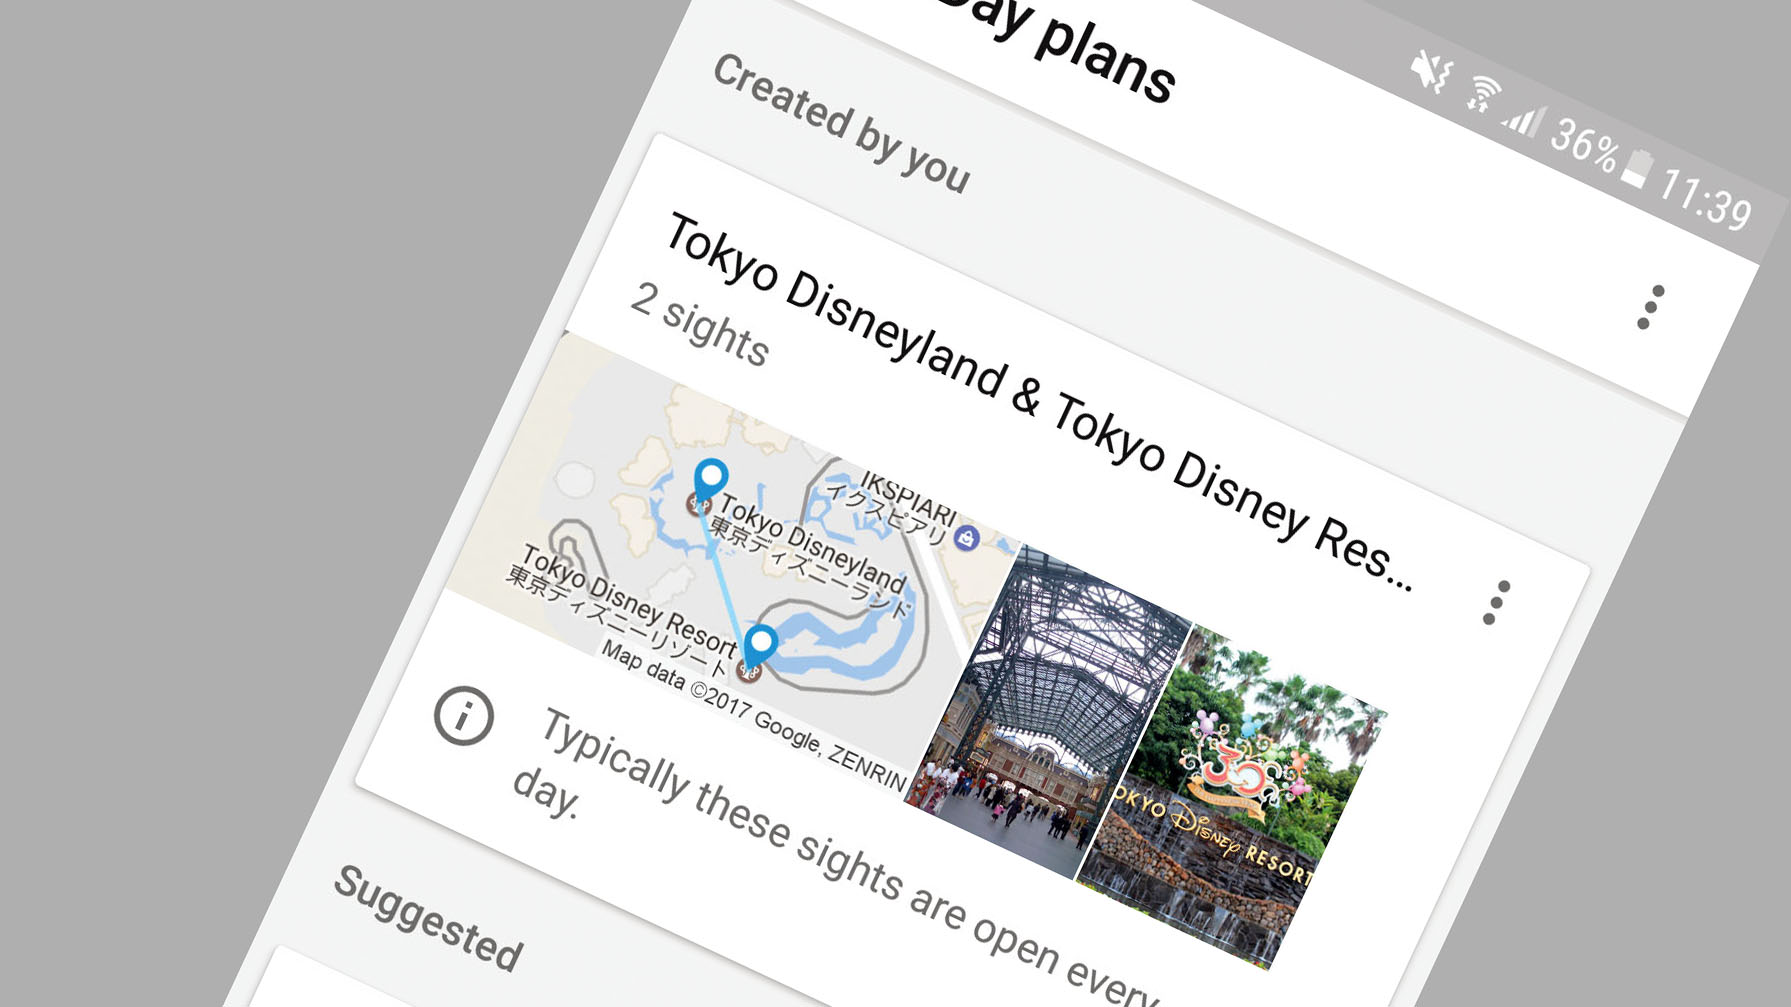Select the Suggested section heading
1791x1007 pixels.
tap(428, 918)
